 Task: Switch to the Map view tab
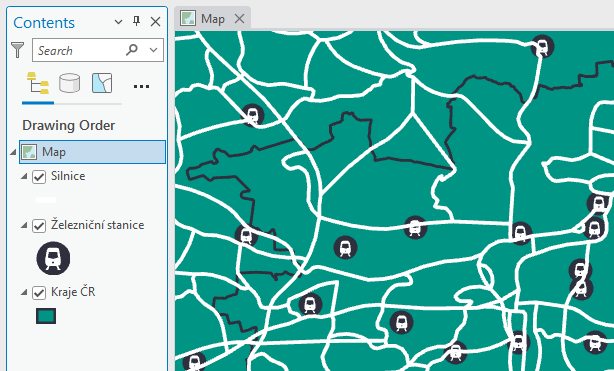click(213, 19)
